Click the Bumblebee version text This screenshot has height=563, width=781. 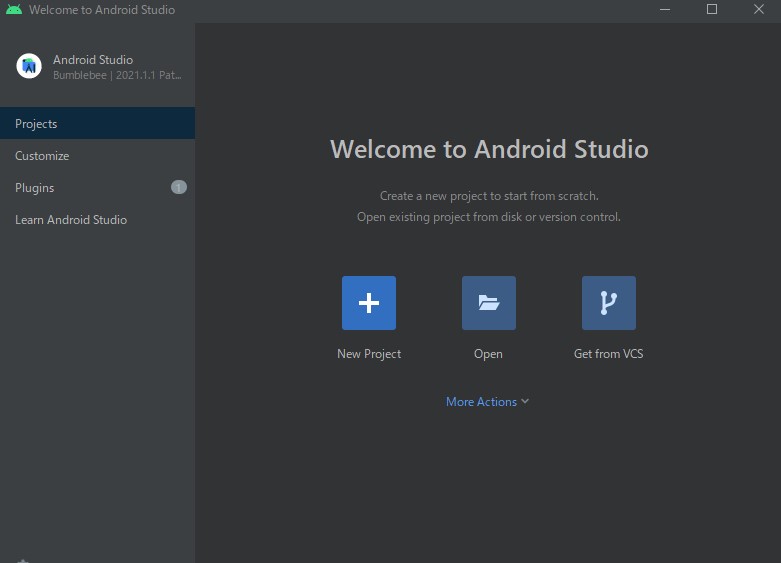point(117,75)
